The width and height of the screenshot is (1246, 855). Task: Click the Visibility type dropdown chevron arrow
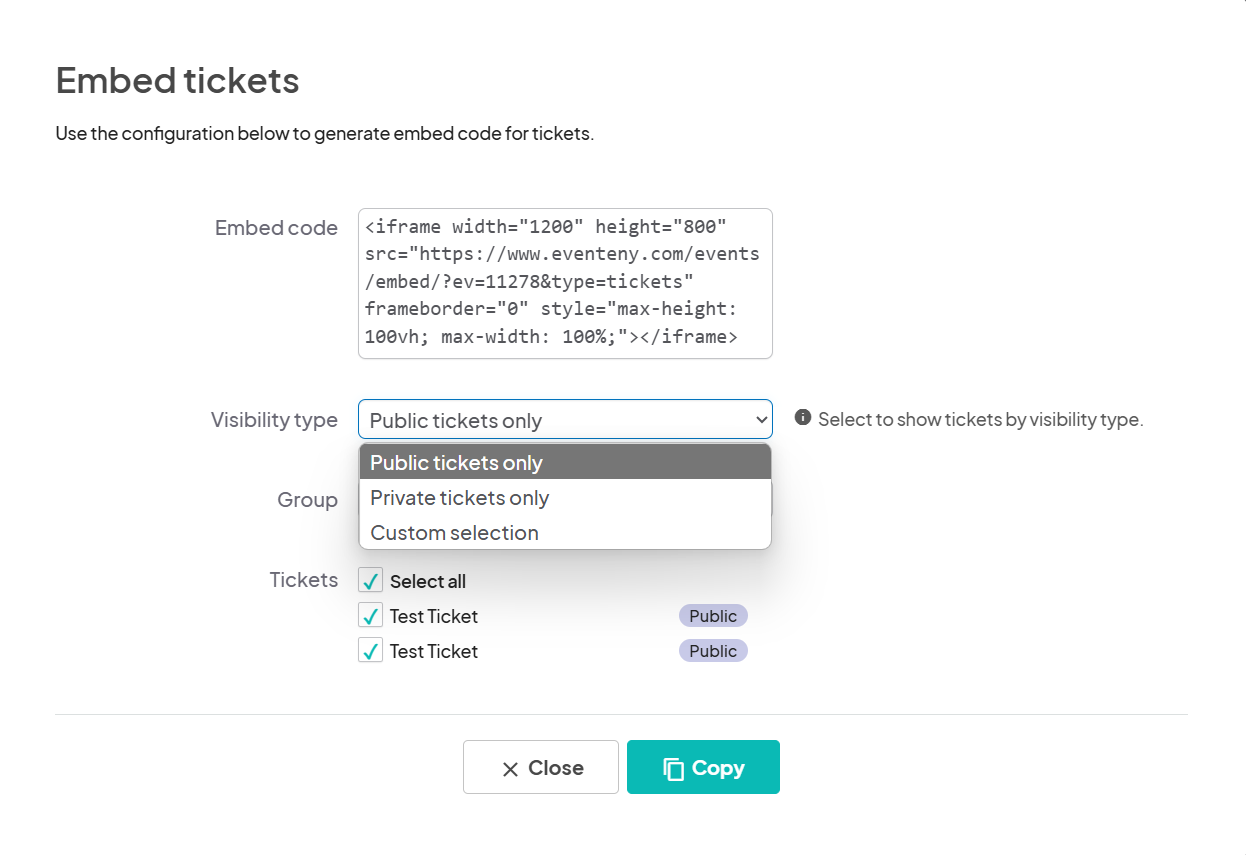[761, 420]
